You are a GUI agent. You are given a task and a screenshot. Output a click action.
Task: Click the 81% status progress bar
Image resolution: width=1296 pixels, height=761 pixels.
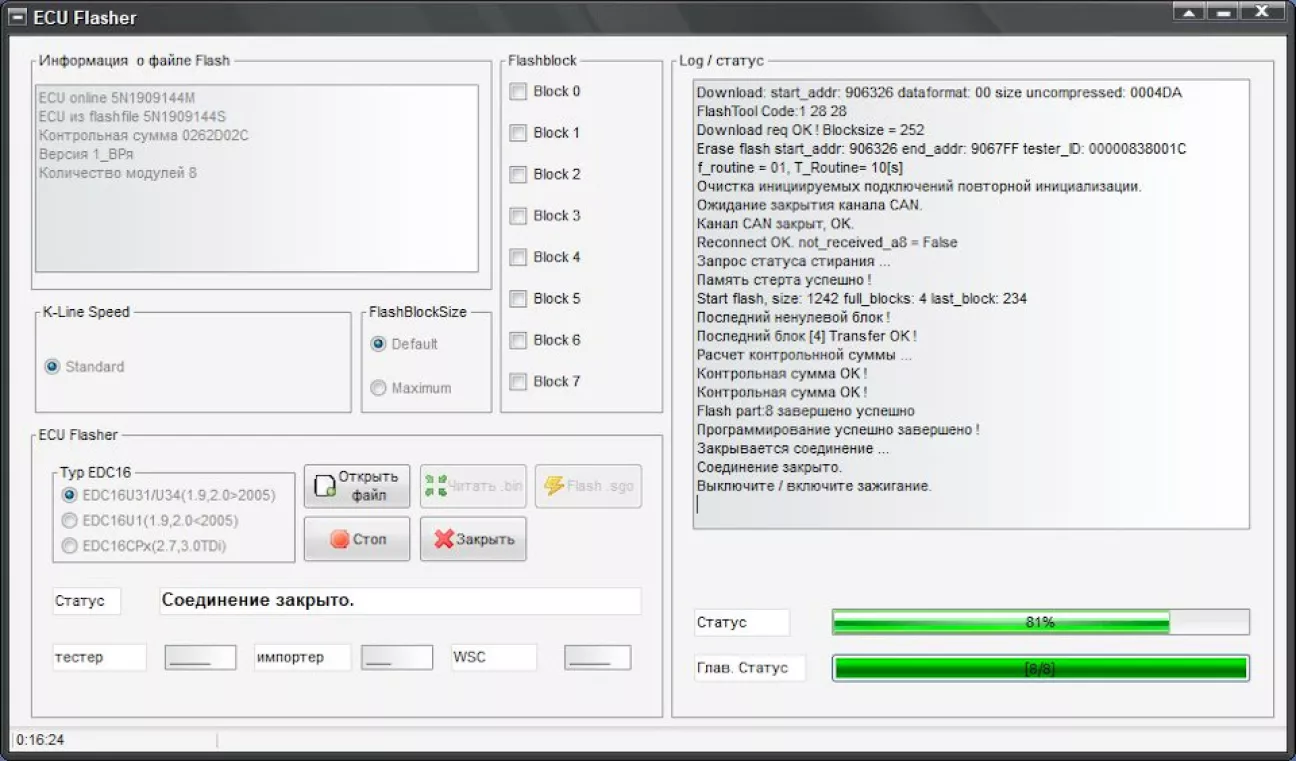click(x=1040, y=622)
